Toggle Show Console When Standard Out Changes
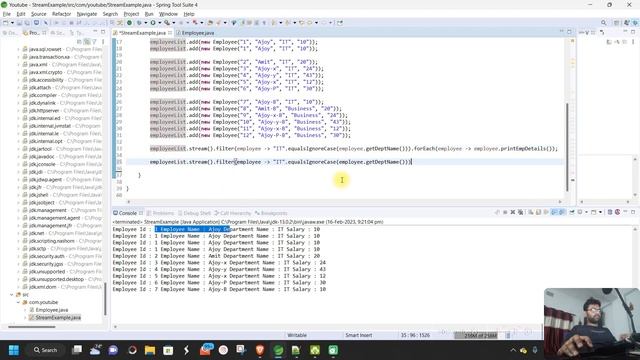Screen dimensions: 640x360 [553, 212]
